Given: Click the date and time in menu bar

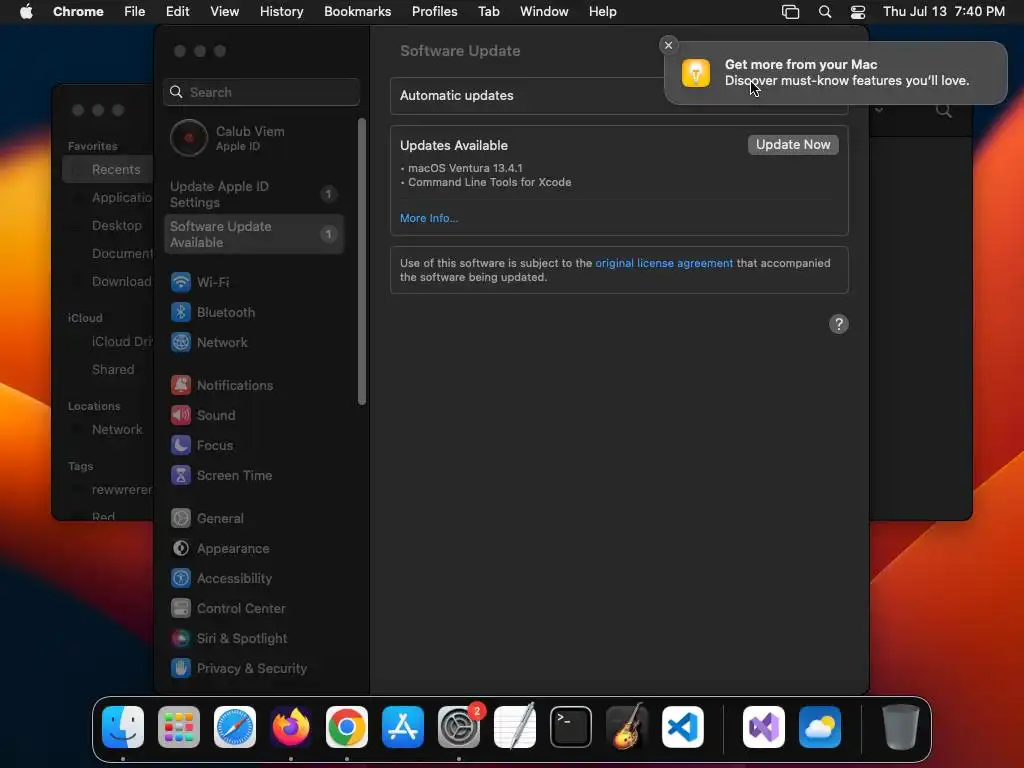Looking at the screenshot, I should point(944,12).
